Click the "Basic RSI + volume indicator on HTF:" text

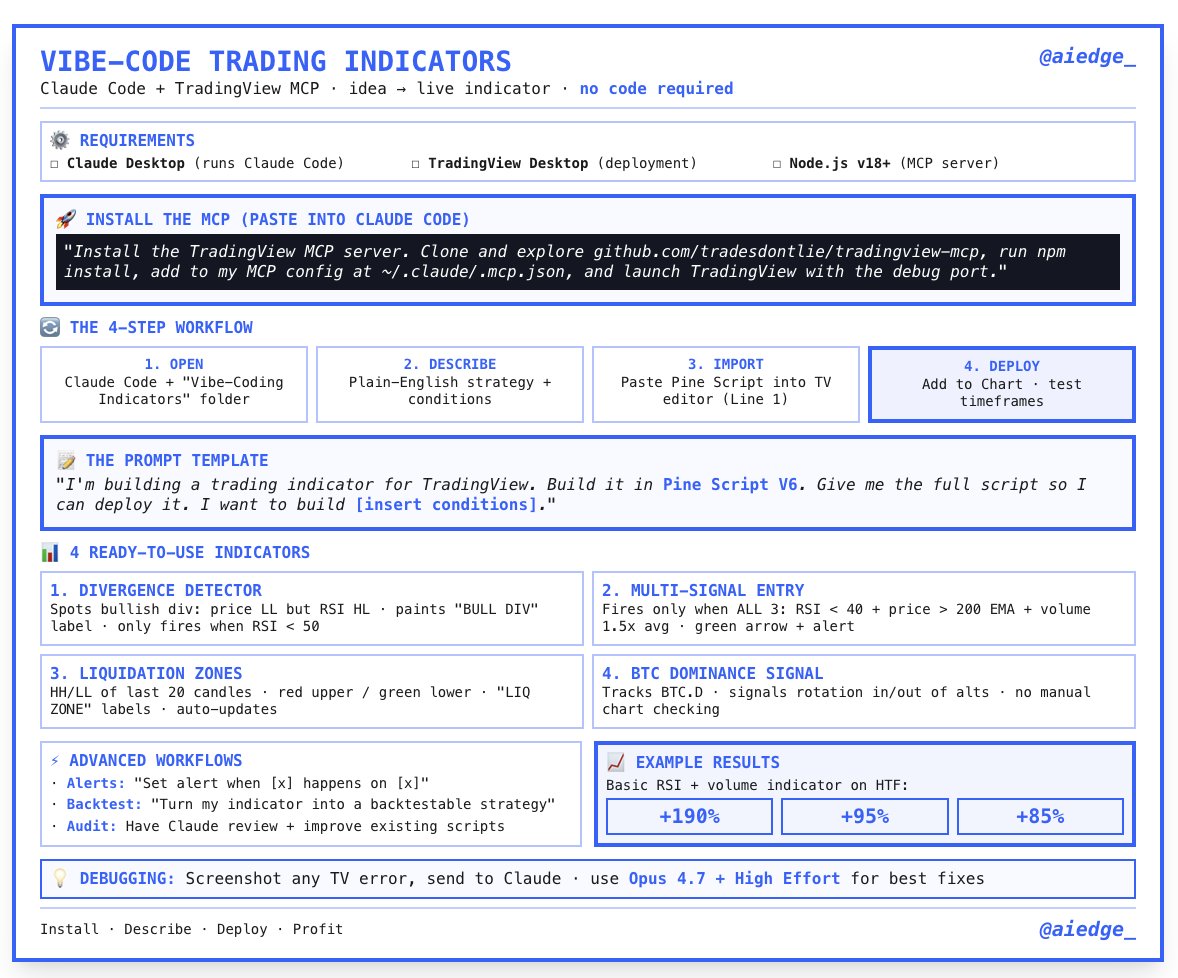click(757, 786)
